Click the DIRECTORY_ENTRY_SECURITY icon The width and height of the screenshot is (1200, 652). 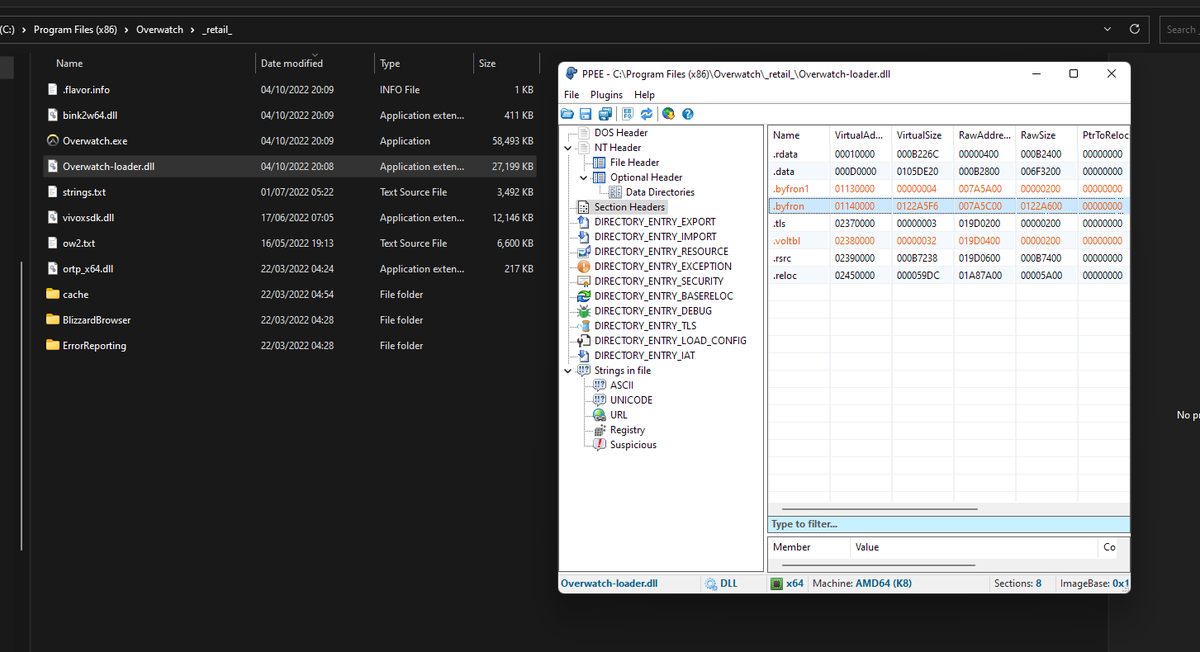pyautogui.click(x=584, y=282)
